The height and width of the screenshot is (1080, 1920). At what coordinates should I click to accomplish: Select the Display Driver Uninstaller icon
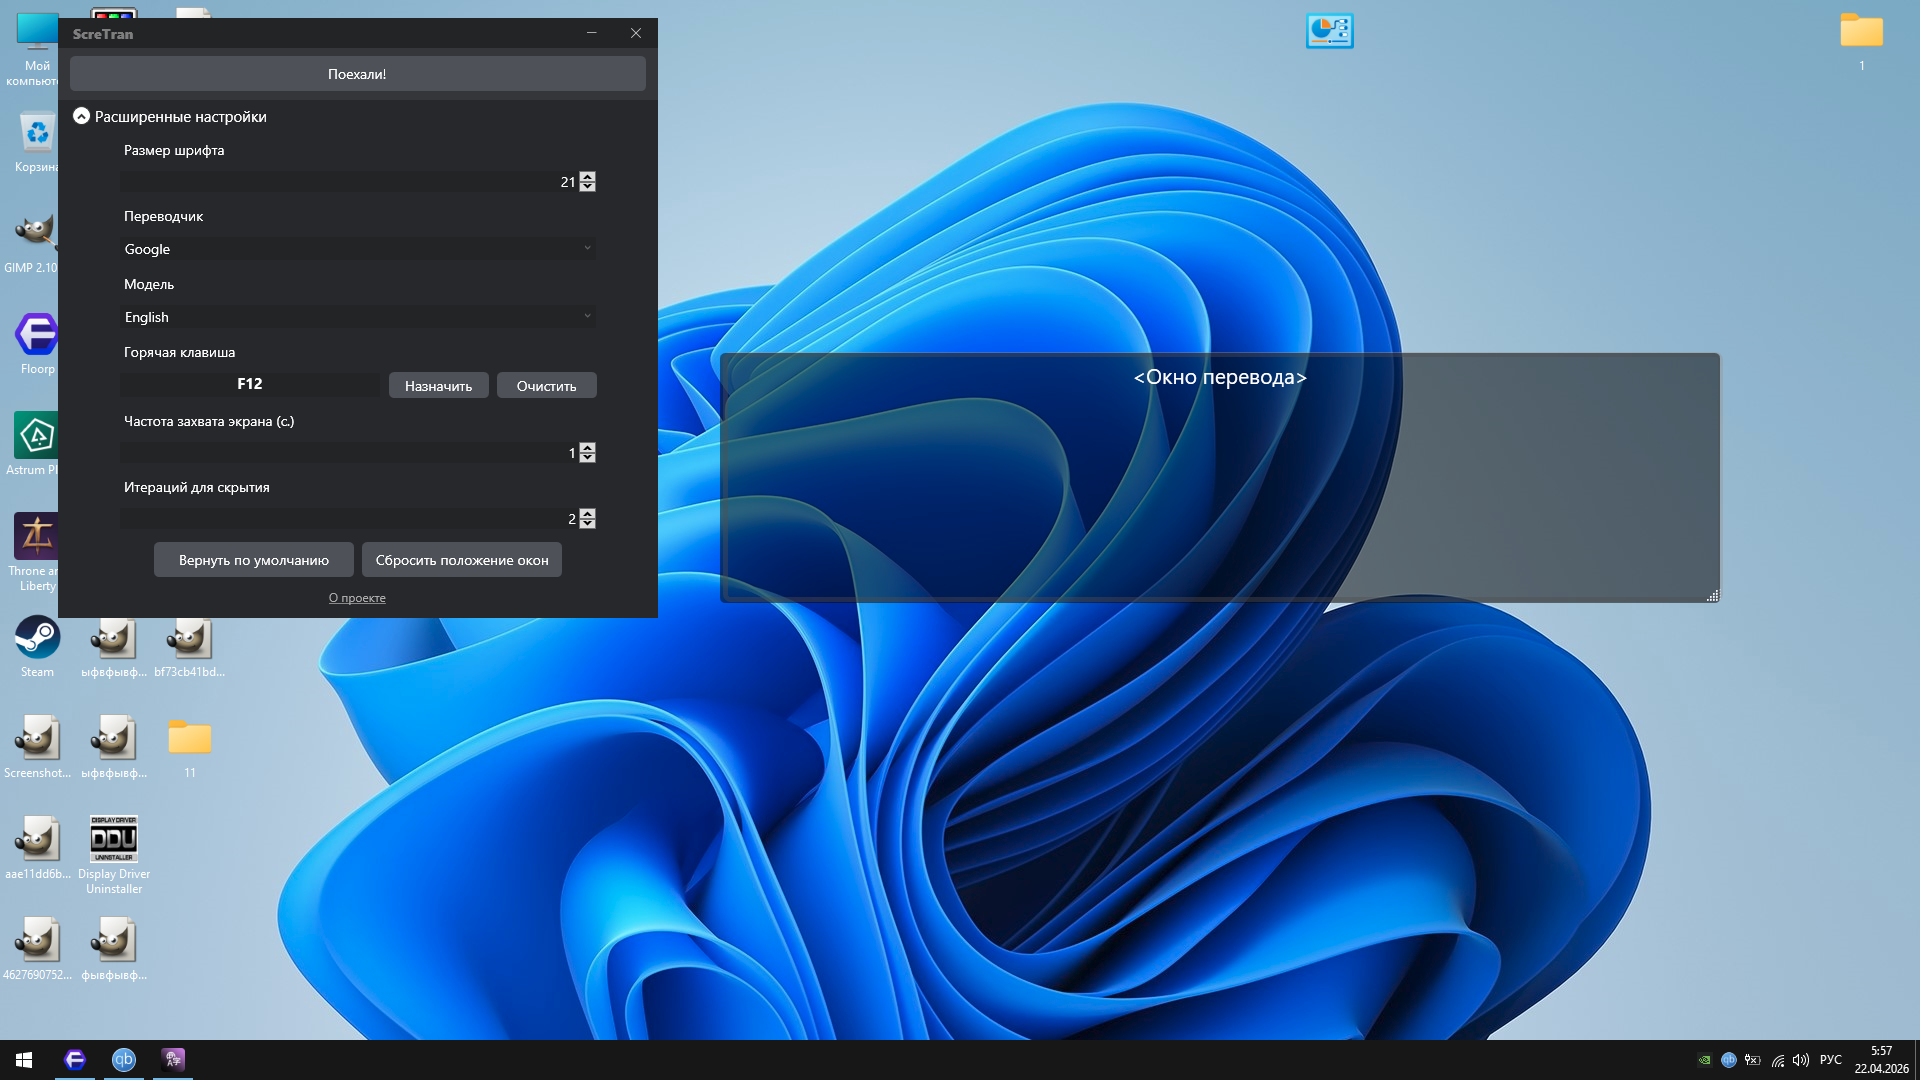coord(114,840)
